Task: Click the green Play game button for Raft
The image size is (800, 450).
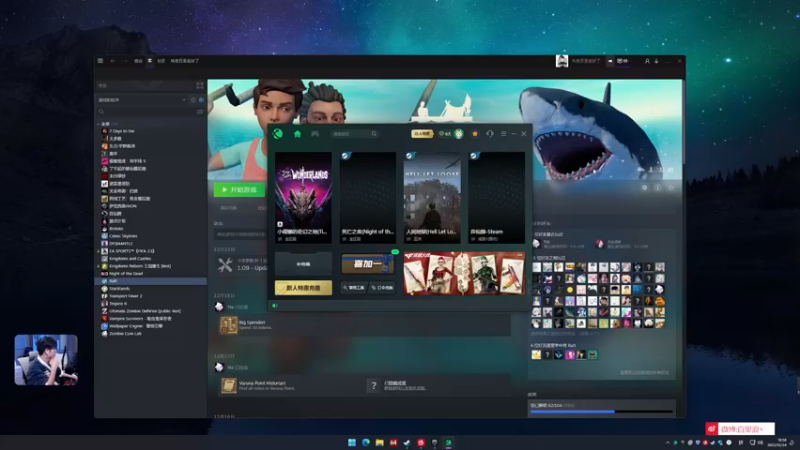Action: click(x=239, y=190)
